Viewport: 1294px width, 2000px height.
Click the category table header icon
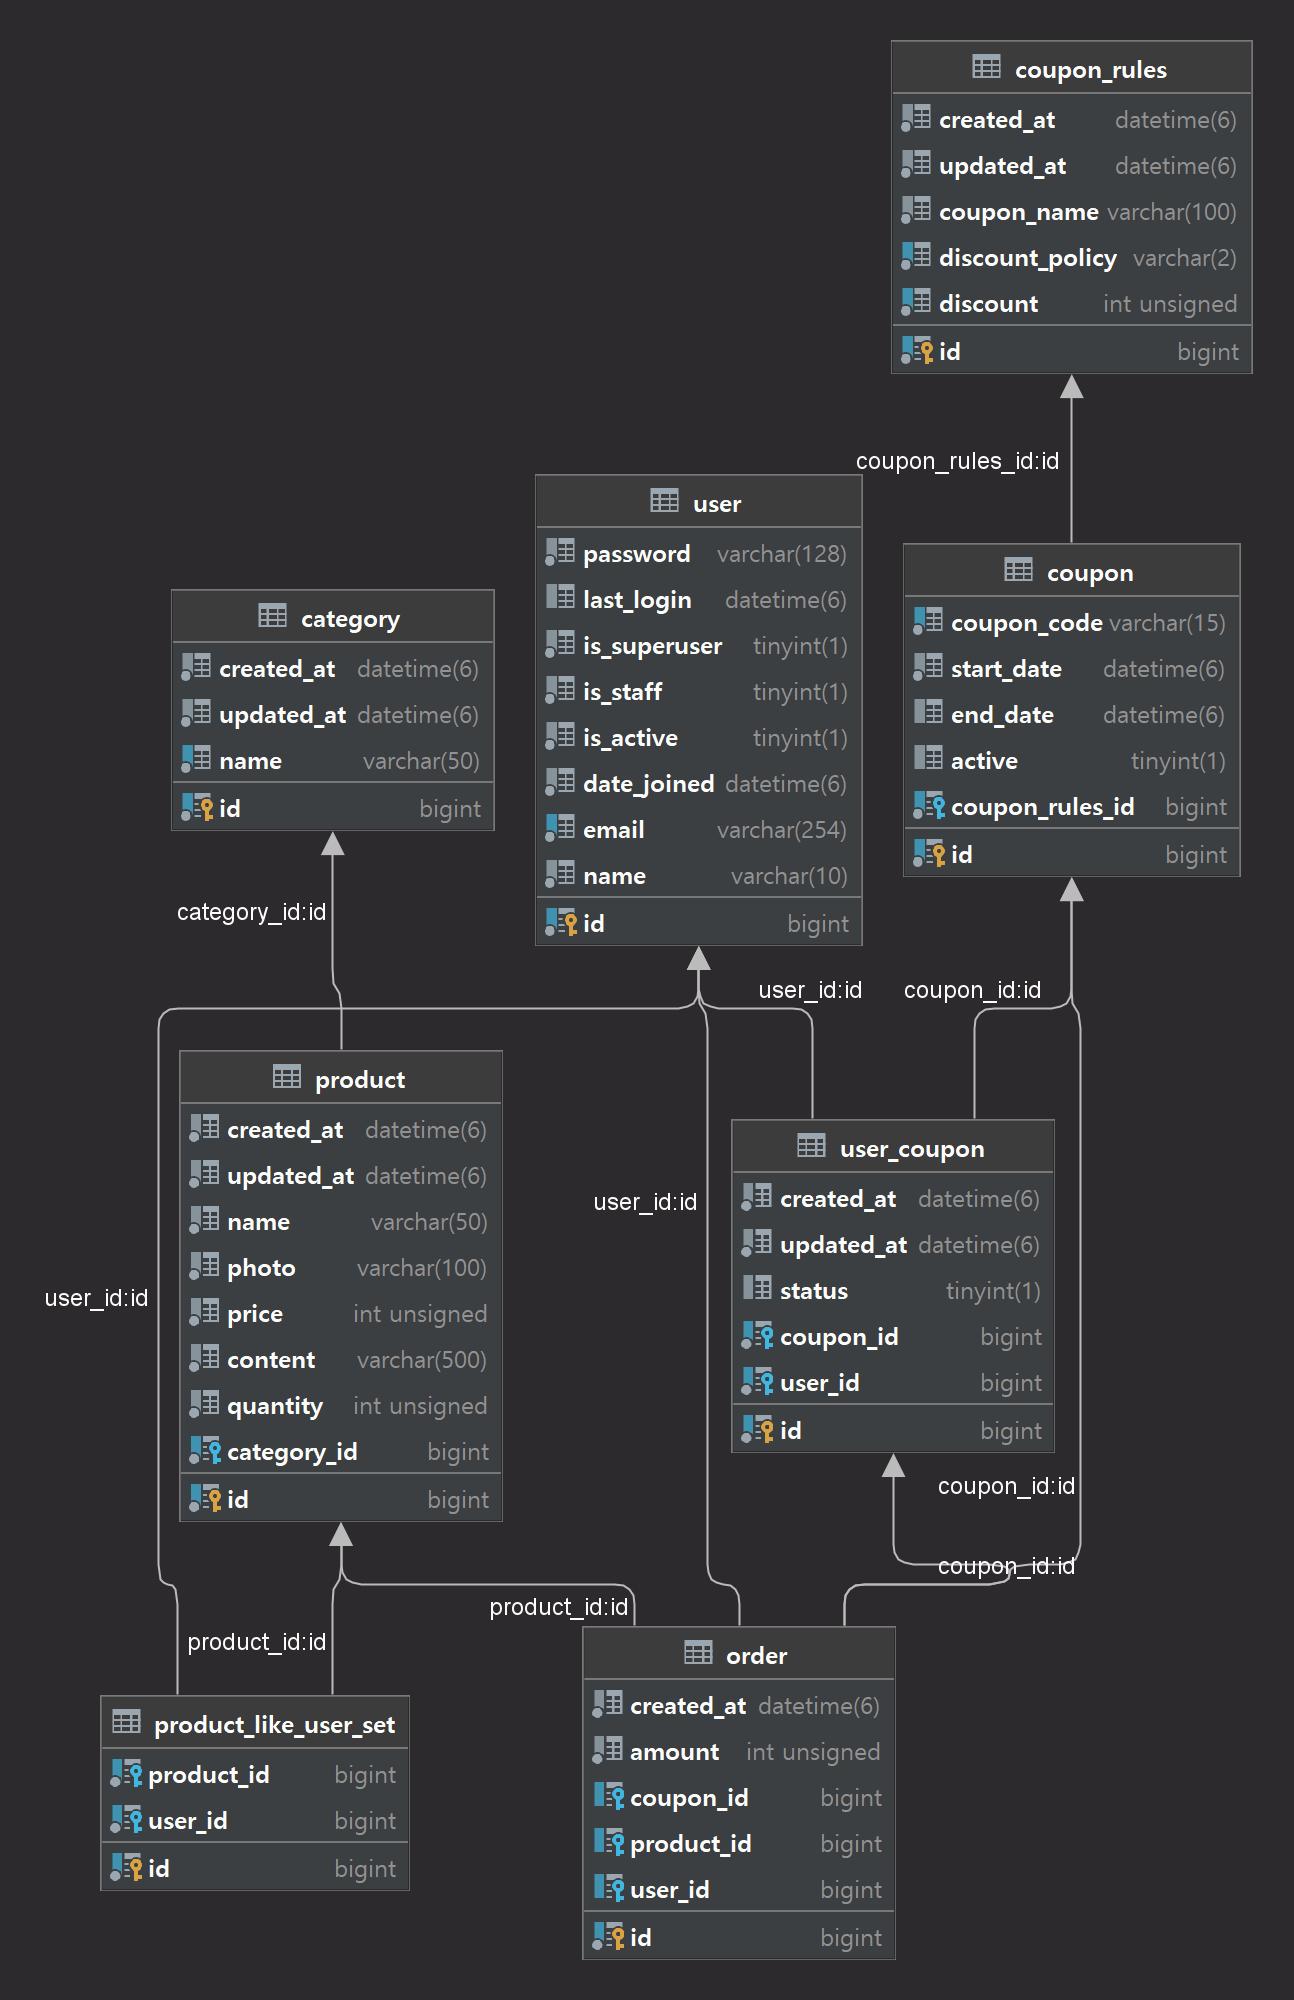pyautogui.click(x=272, y=616)
